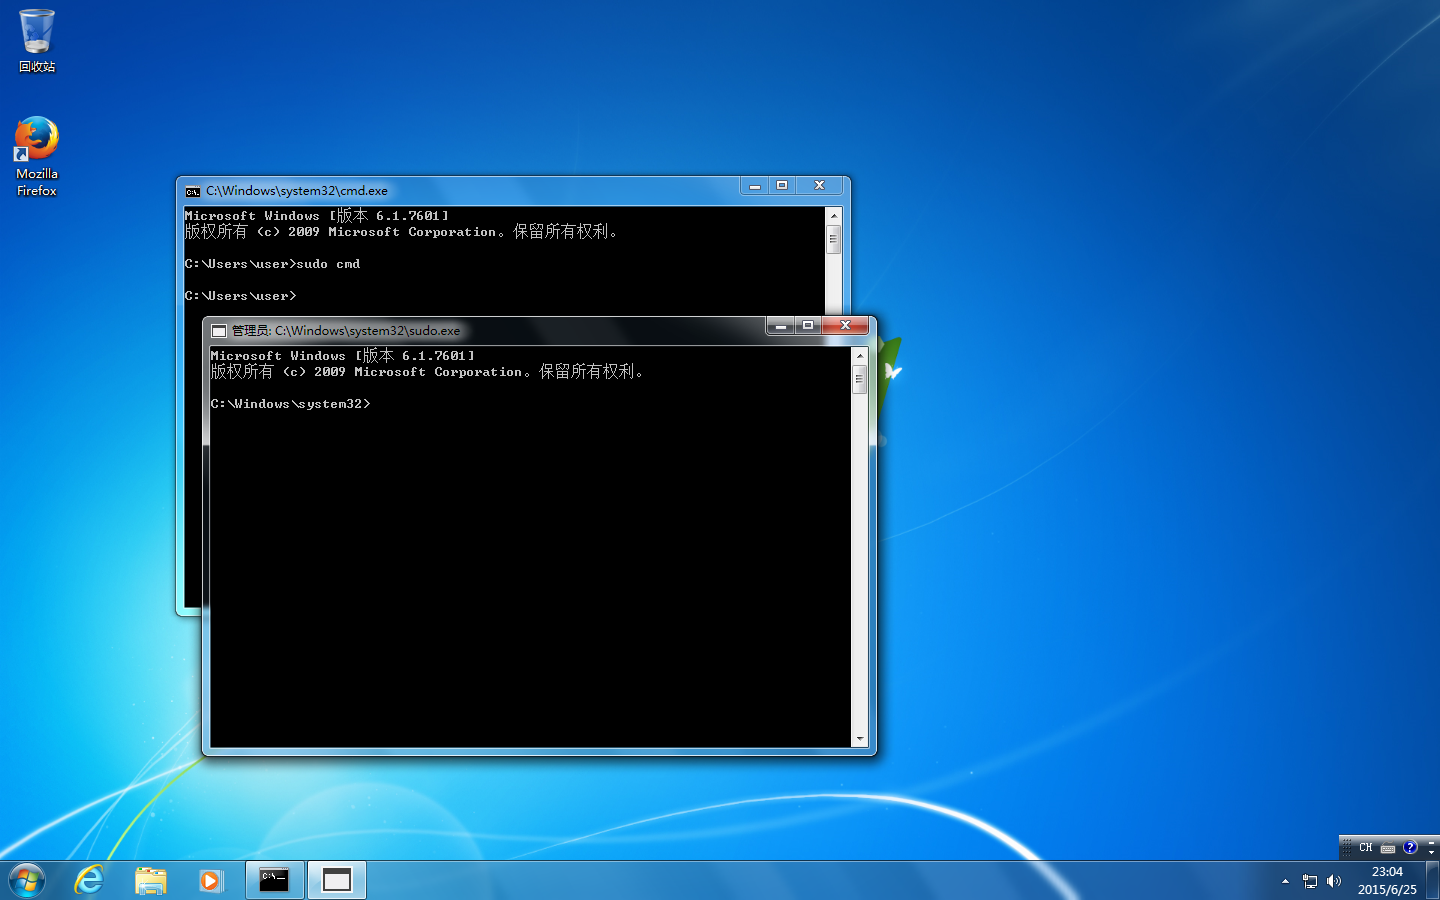The width and height of the screenshot is (1440, 900).
Task: Open the Recycle Bin desktop icon
Action: point(37,41)
